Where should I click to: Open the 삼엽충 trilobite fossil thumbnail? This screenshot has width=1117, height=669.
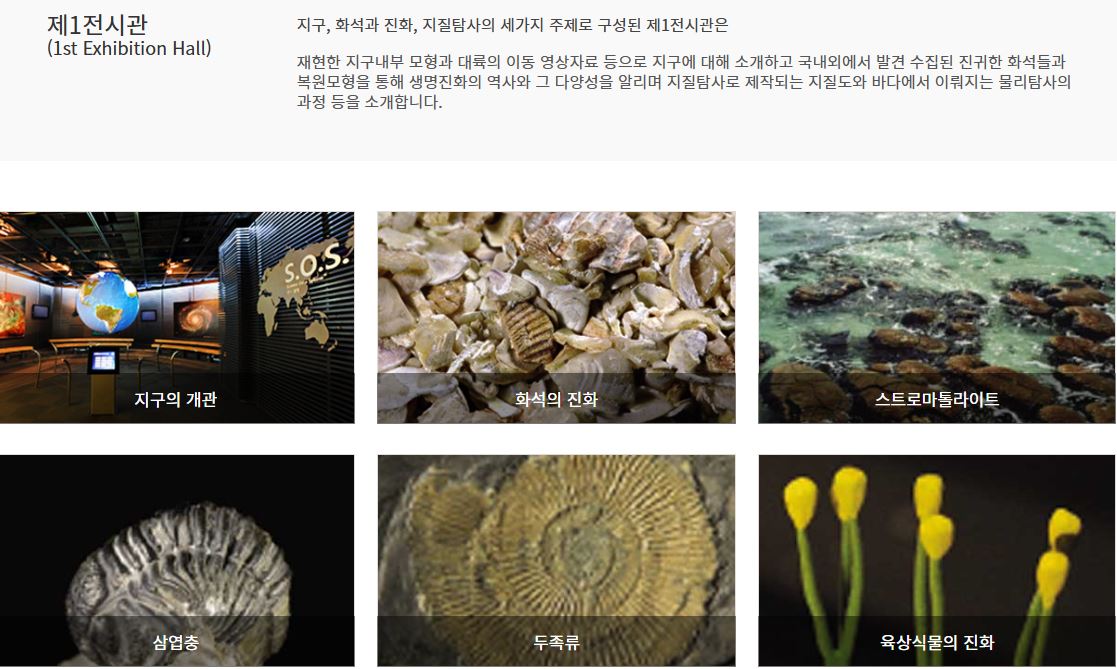point(177,561)
